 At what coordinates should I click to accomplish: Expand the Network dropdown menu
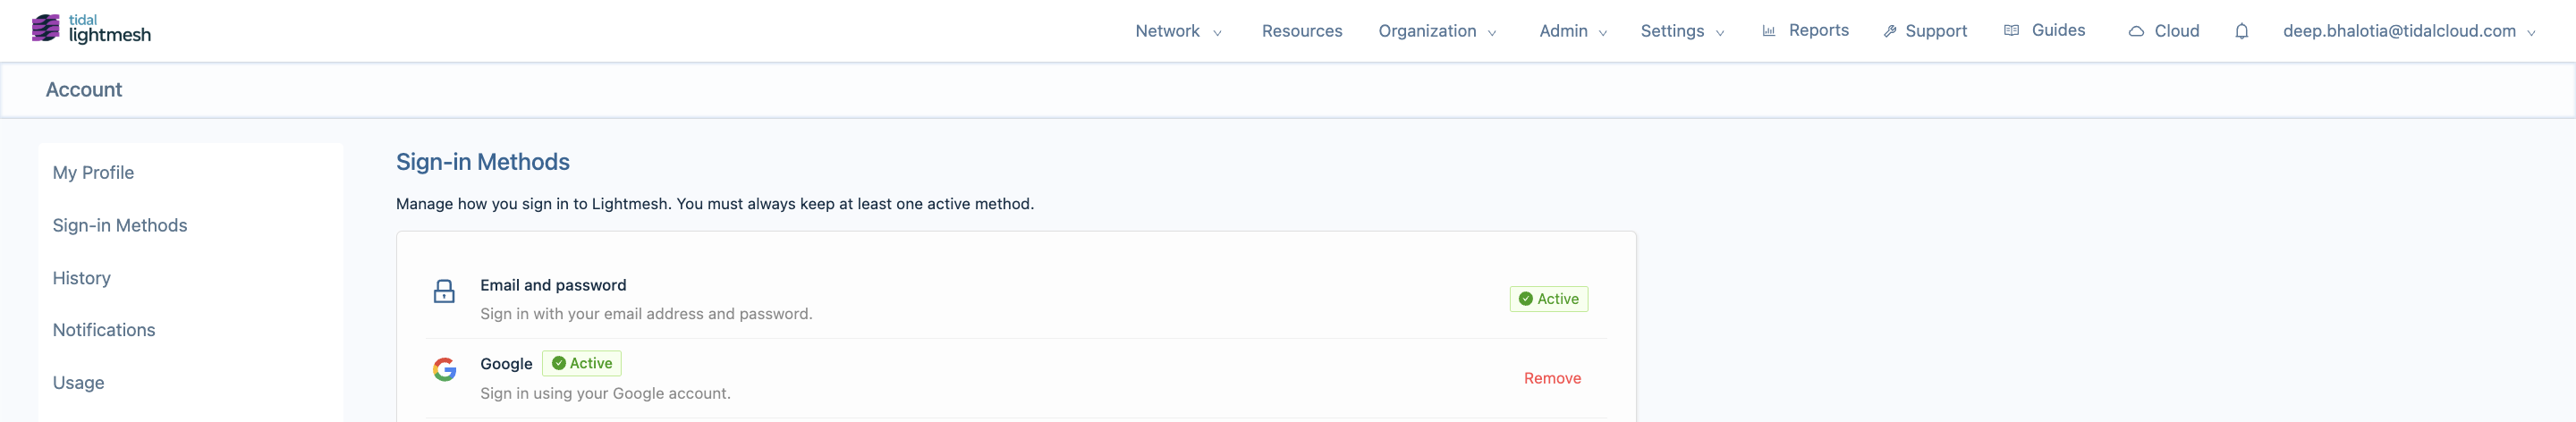pos(1178,31)
